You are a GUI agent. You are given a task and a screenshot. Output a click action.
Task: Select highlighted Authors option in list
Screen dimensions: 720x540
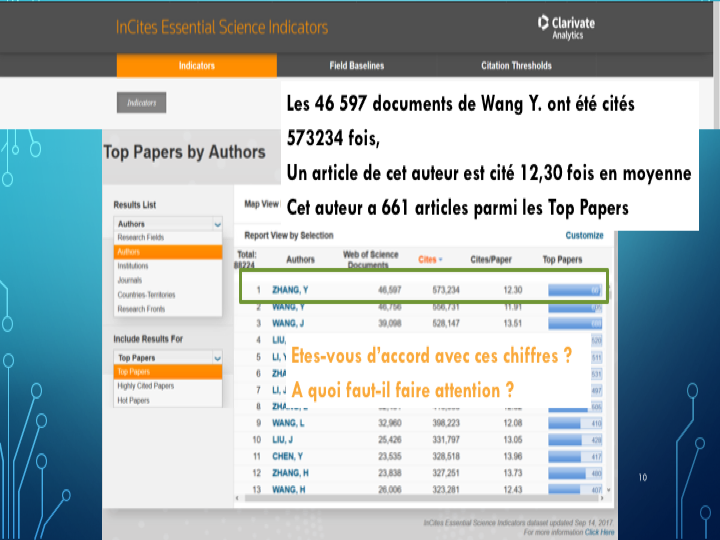coord(168,252)
